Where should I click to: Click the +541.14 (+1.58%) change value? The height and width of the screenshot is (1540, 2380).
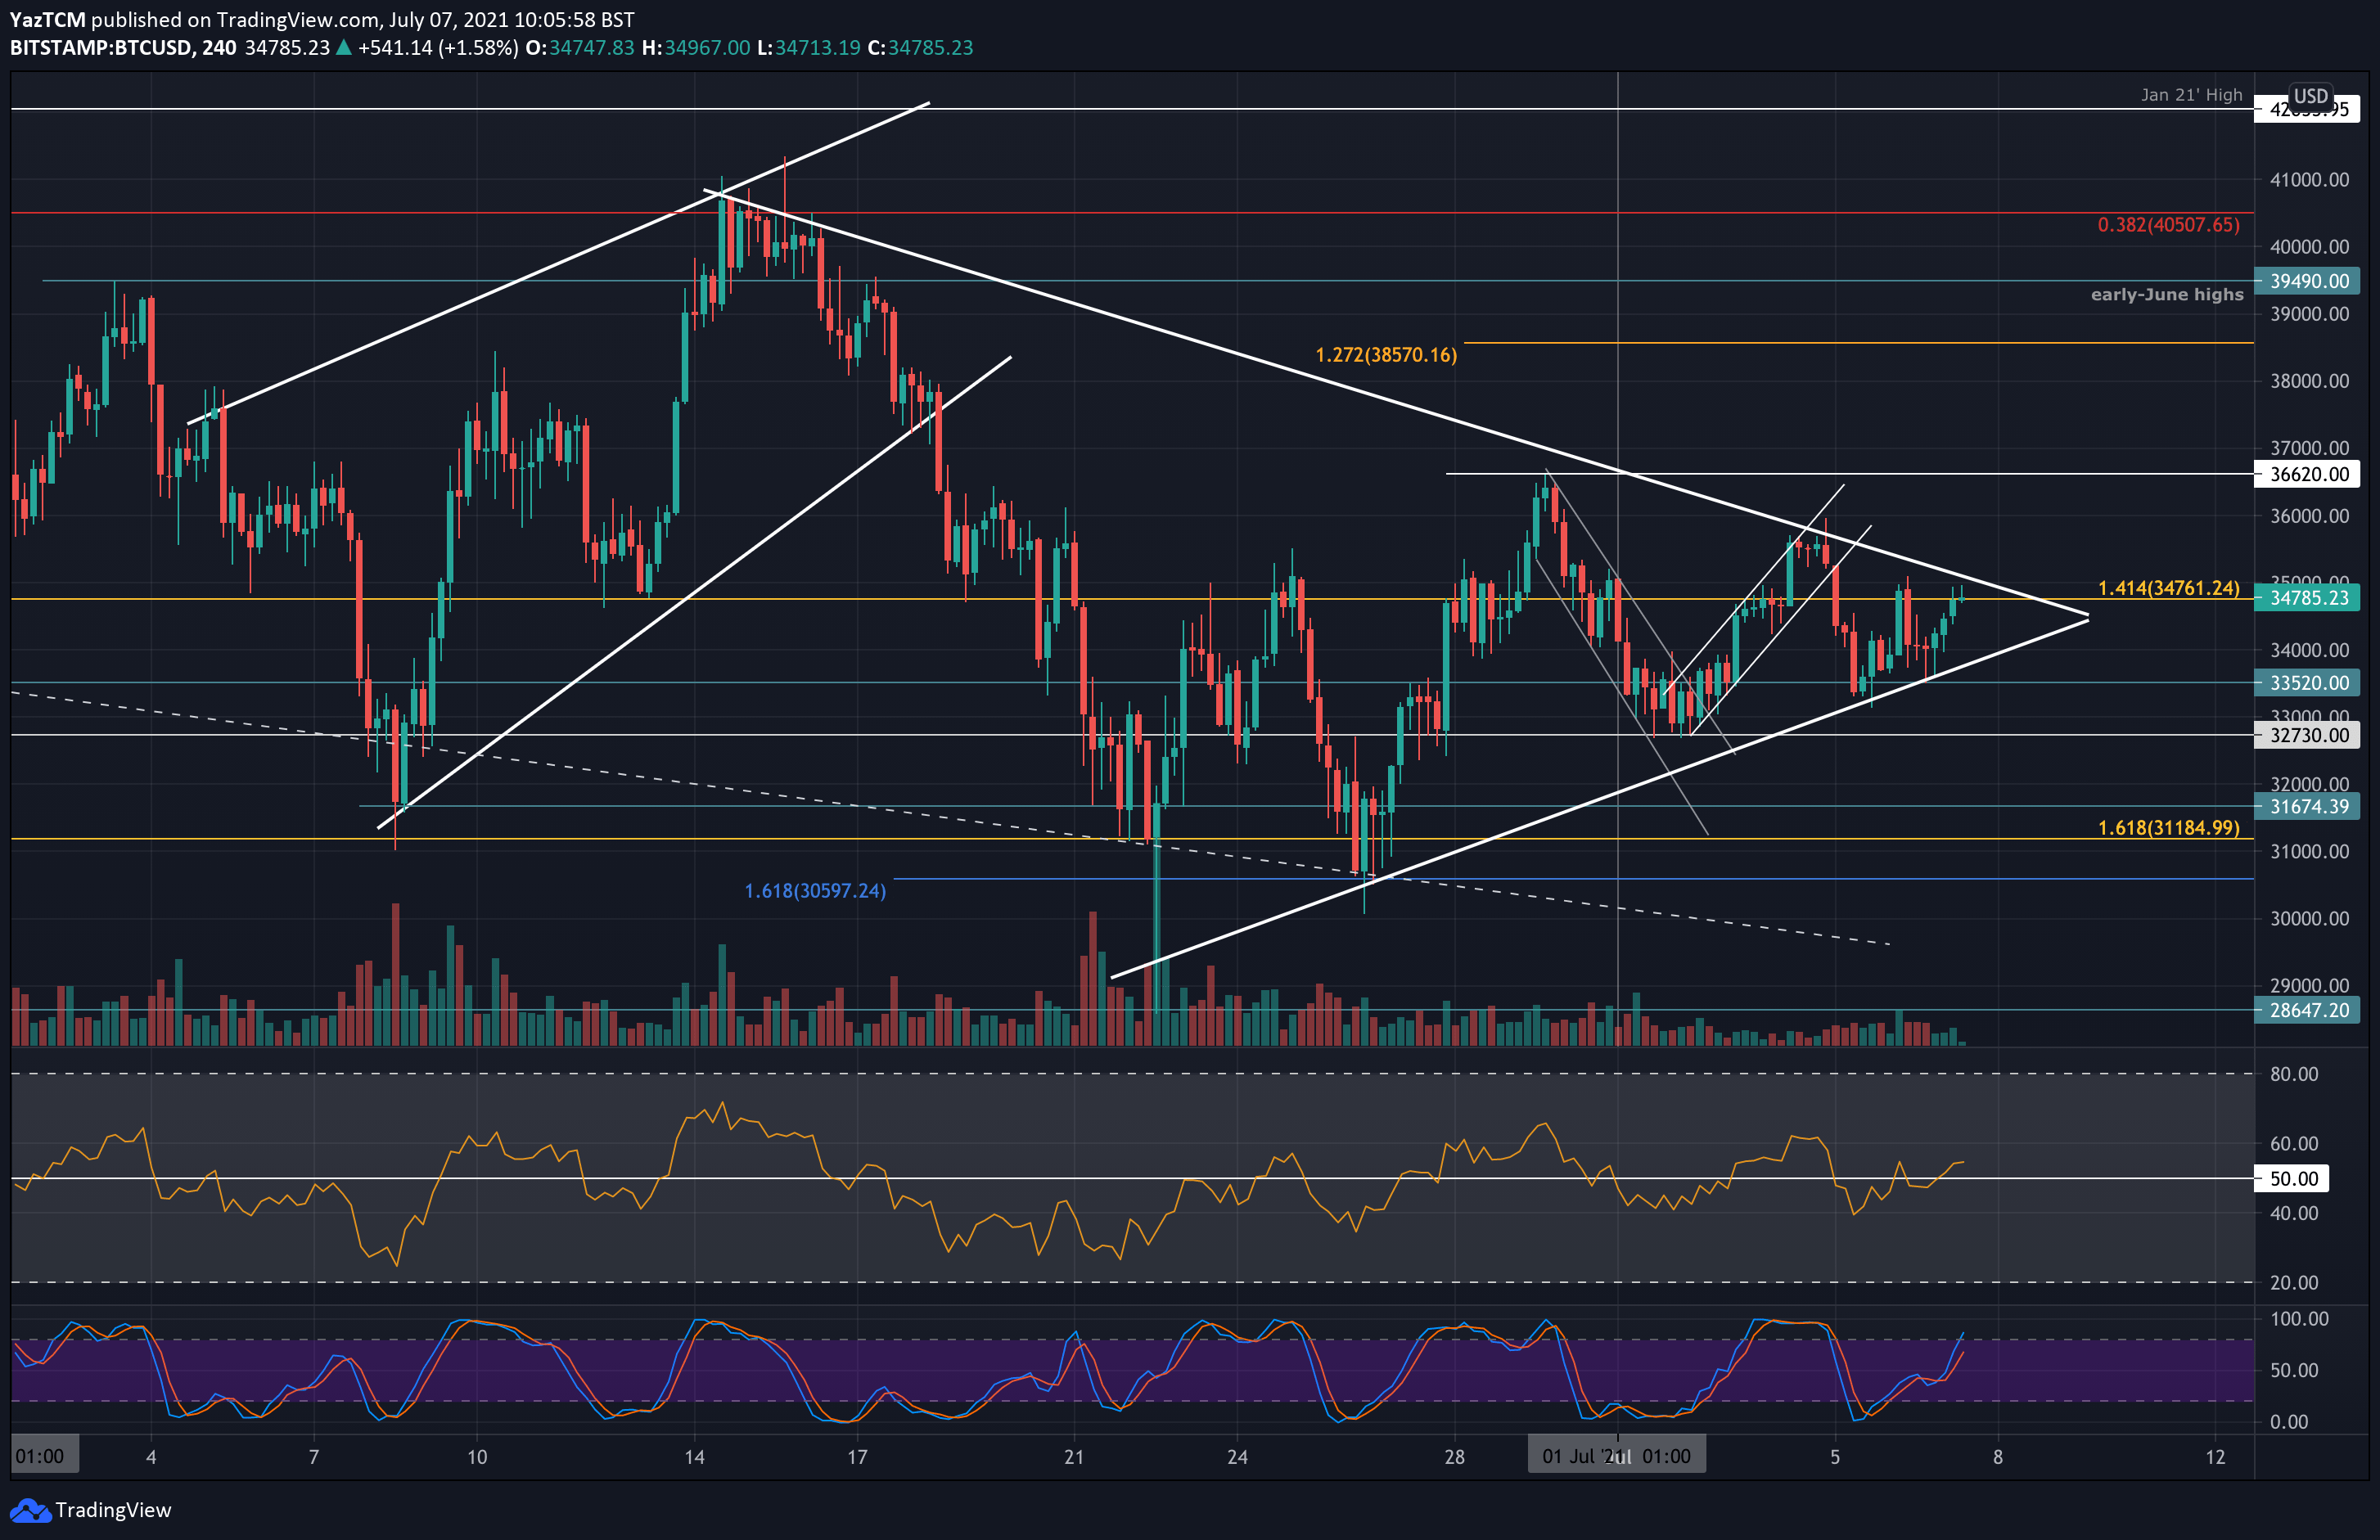click(x=437, y=48)
